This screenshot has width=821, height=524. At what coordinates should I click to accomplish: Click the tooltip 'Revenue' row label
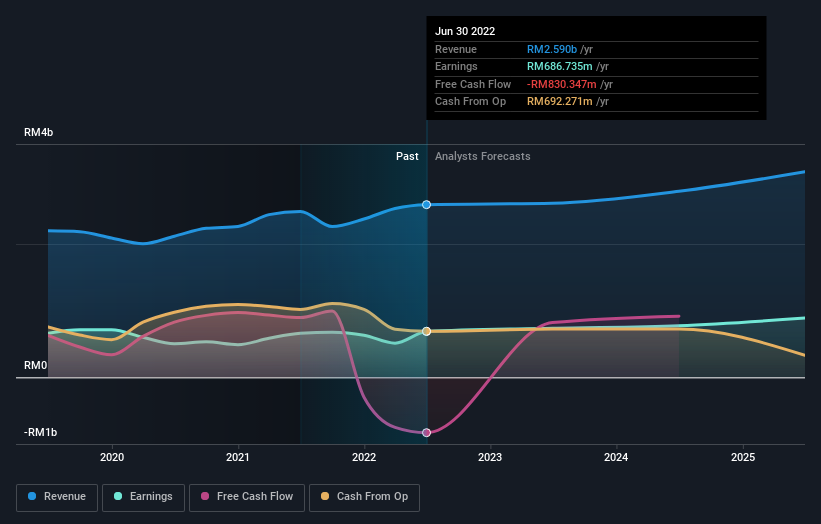[456, 49]
